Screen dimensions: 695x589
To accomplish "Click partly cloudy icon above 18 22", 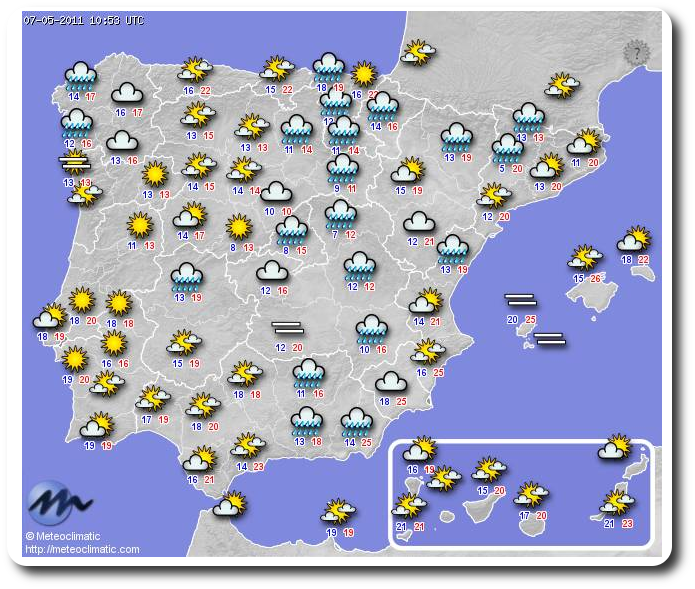I will (634, 239).
